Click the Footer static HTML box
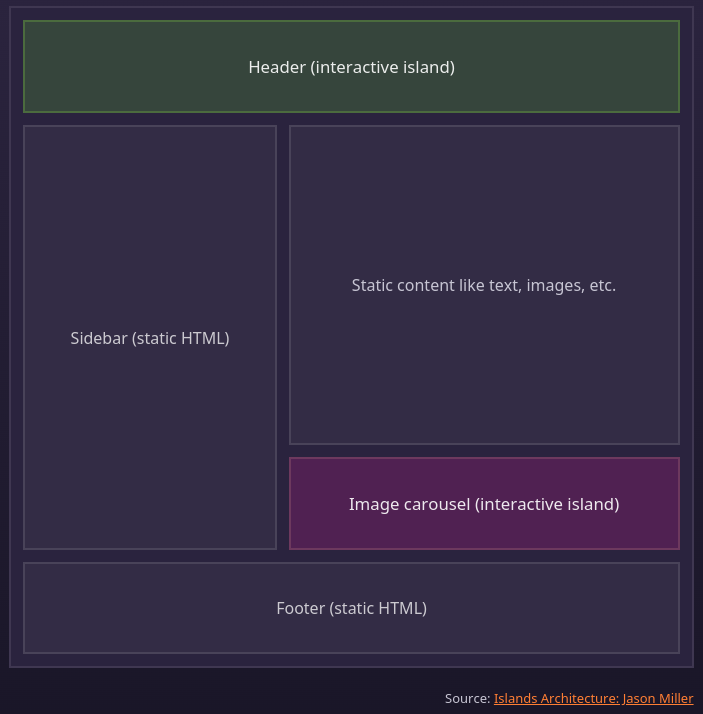Viewport: 703px width, 714px height. pos(352,608)
